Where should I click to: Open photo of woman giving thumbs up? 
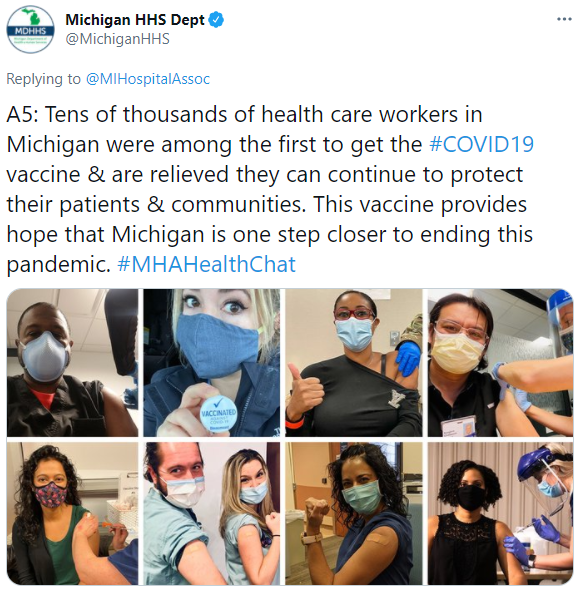[354, 363]
